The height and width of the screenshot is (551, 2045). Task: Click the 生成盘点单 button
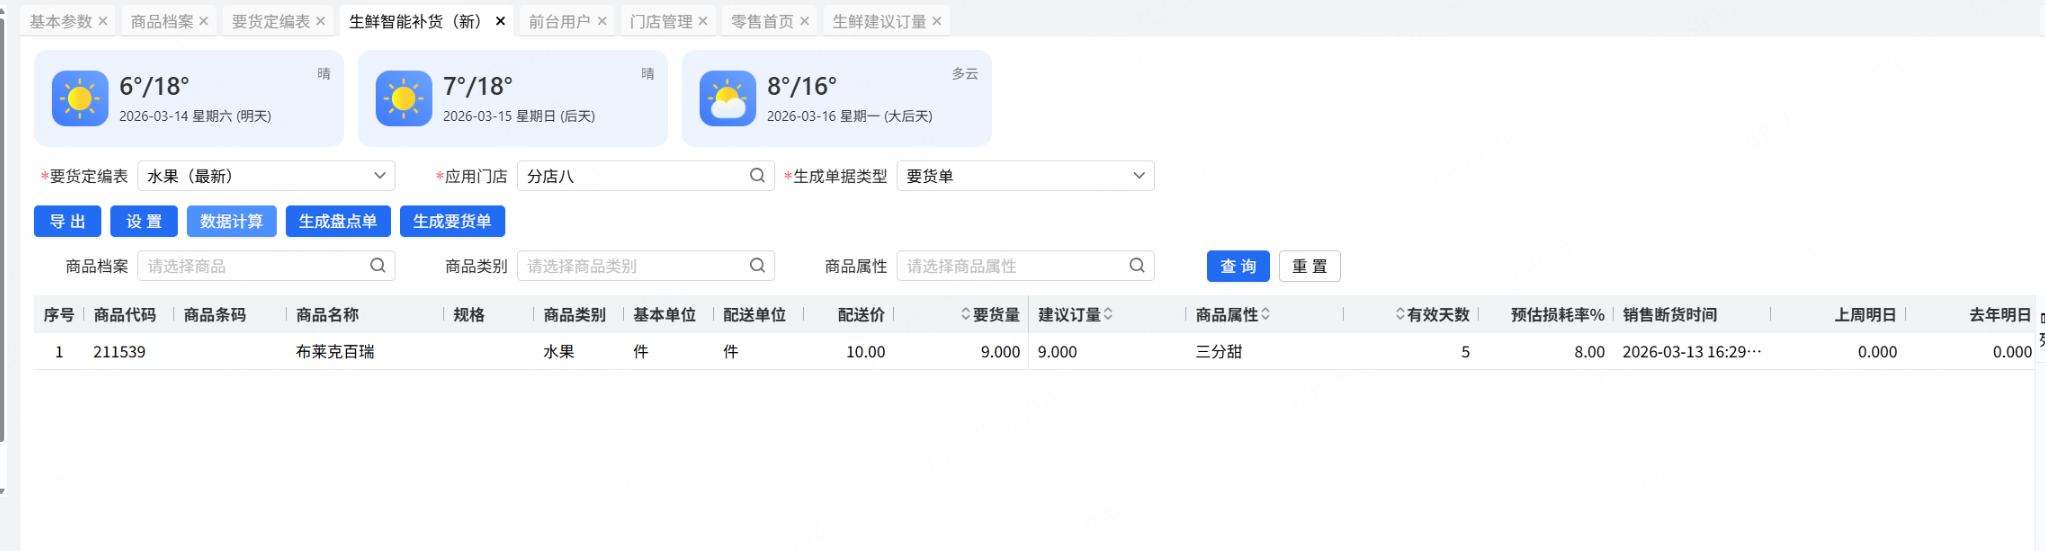[x=338, y=222]
